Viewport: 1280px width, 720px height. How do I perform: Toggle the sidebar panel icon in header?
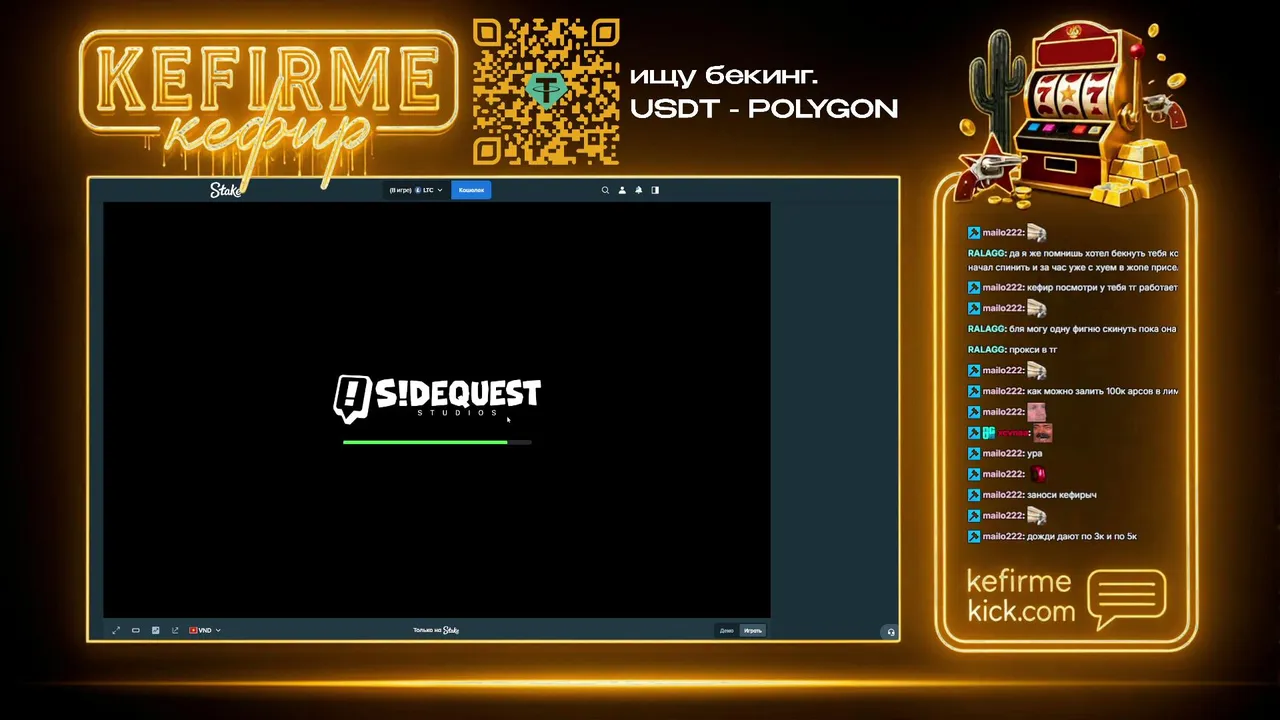click(x=655, y=190)
